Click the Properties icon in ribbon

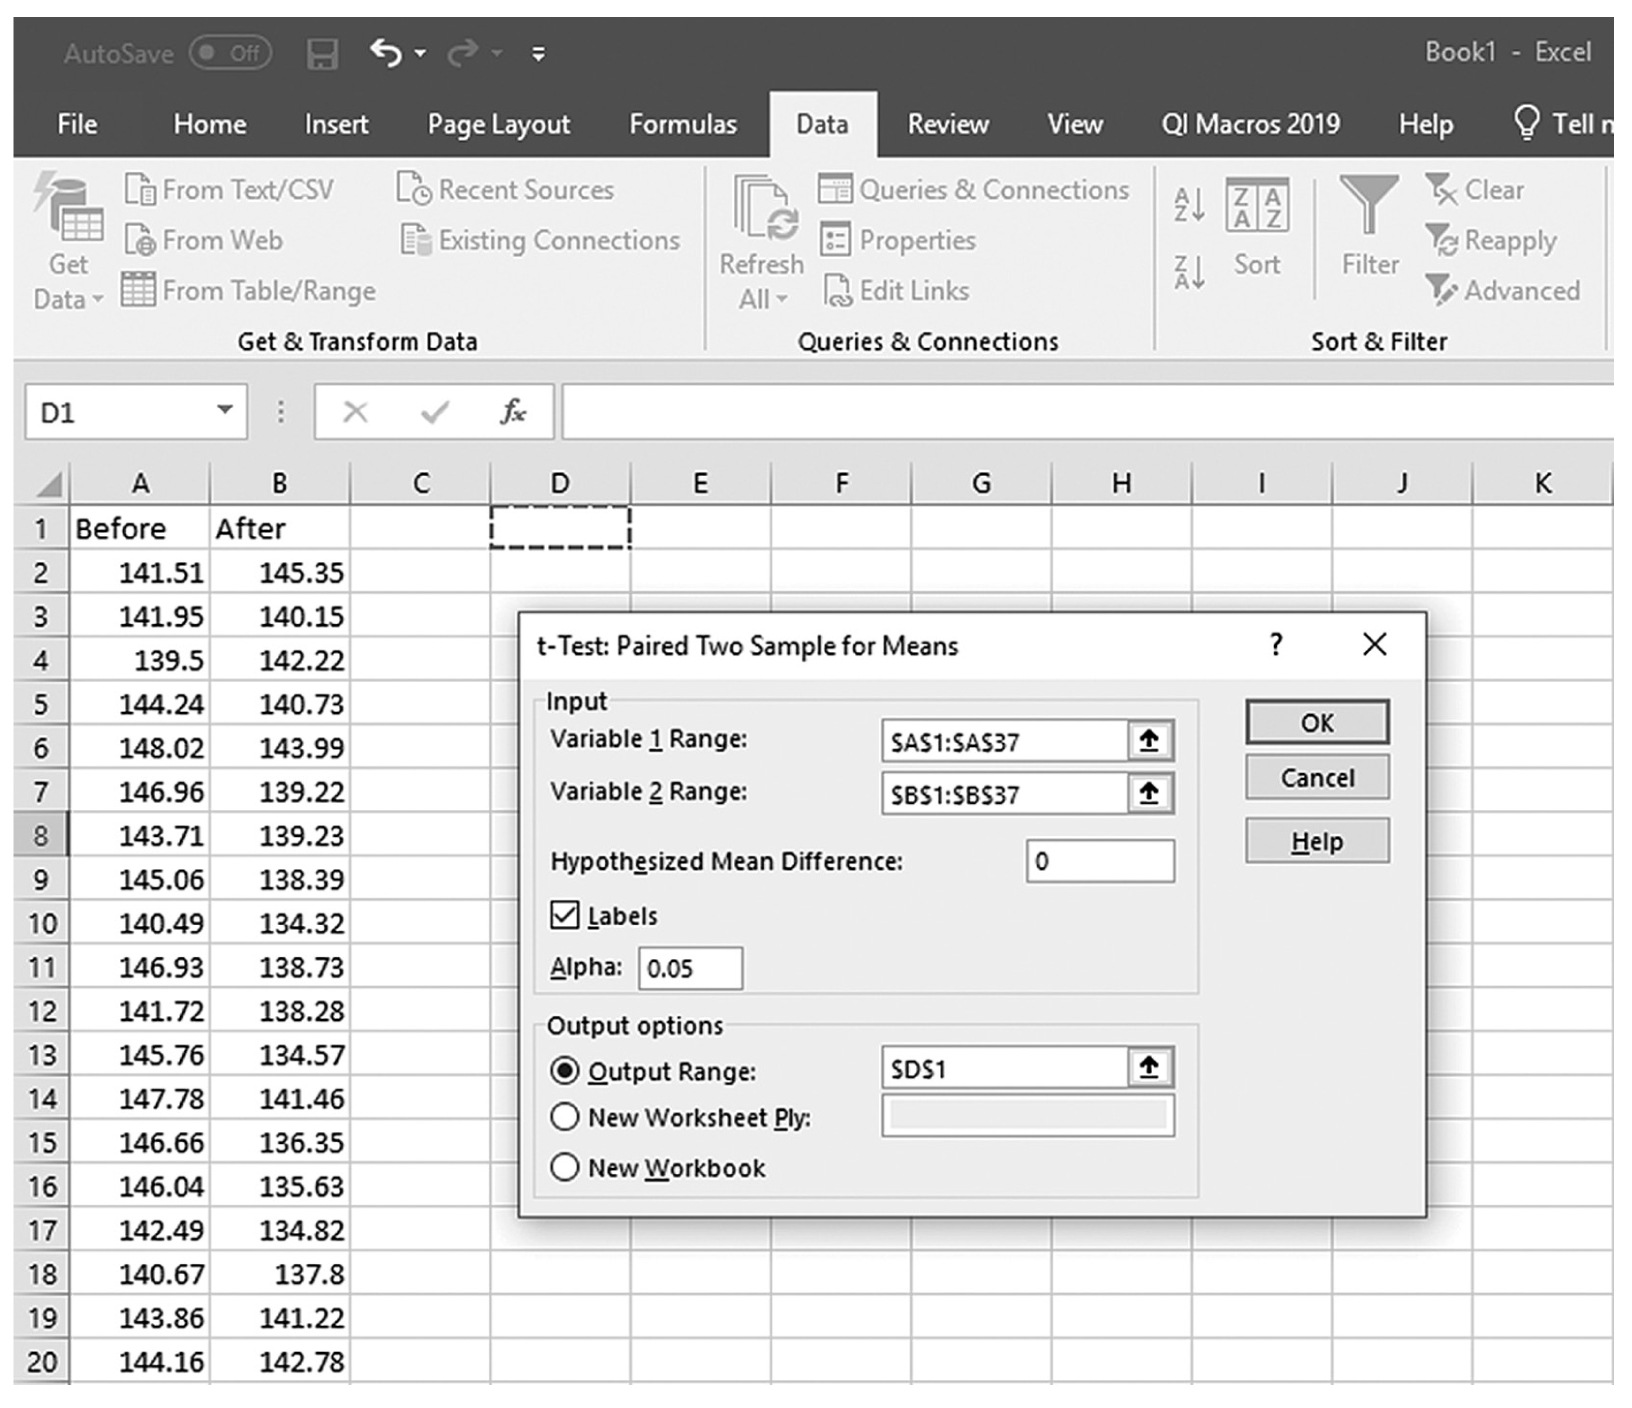pyautogui.click(x=835, y=240)
